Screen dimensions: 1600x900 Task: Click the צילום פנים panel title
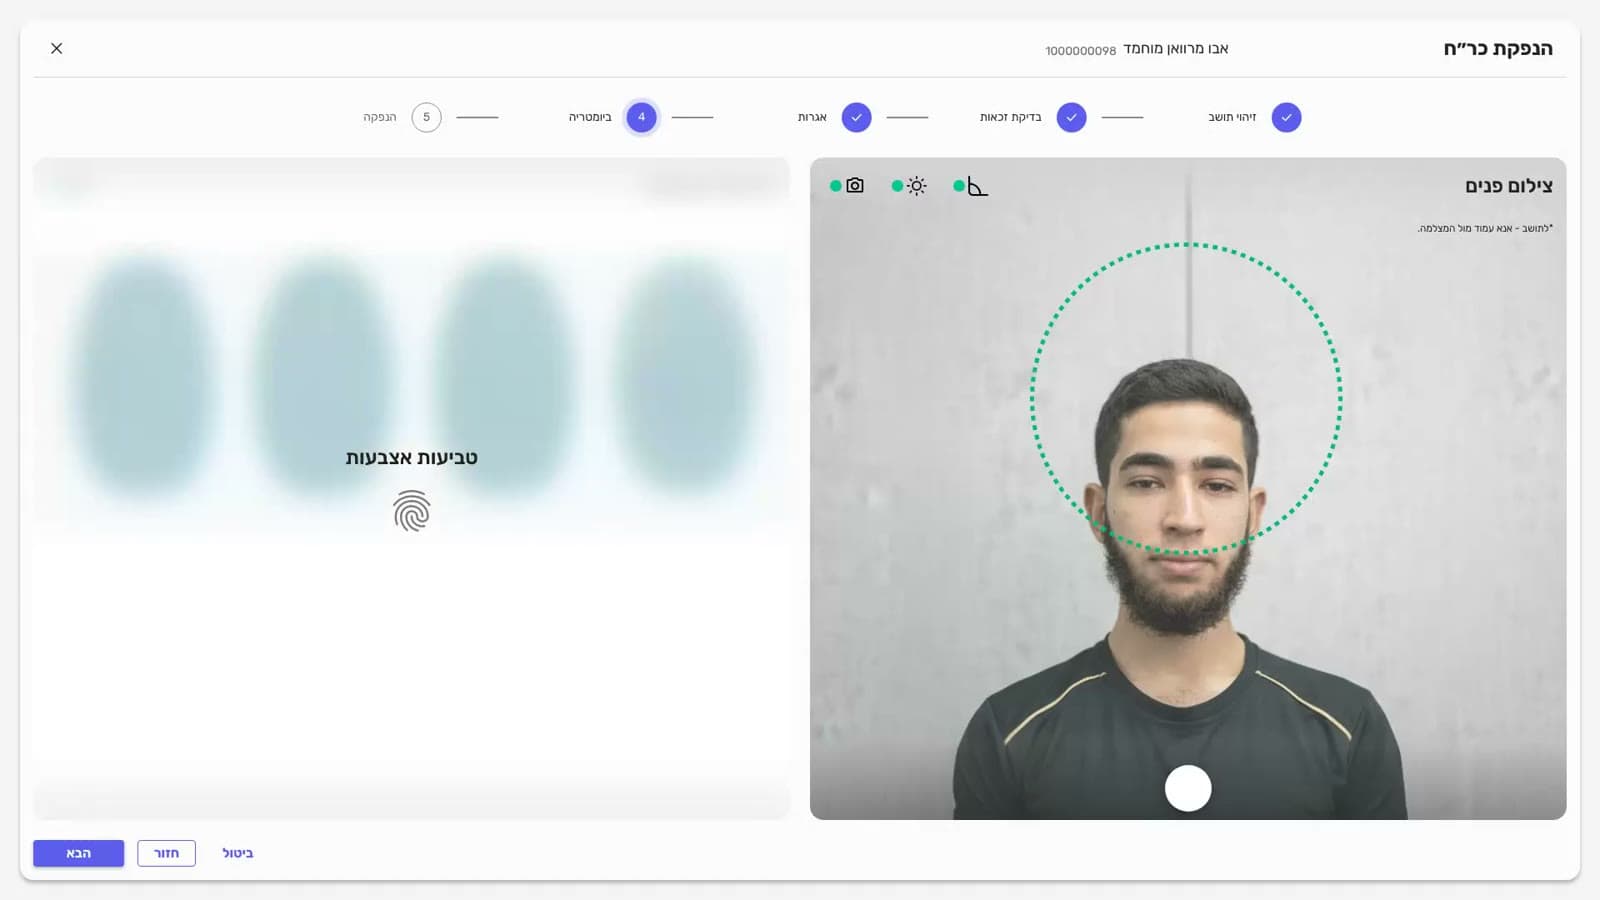pyautogui.click(x=1509, y=186)
